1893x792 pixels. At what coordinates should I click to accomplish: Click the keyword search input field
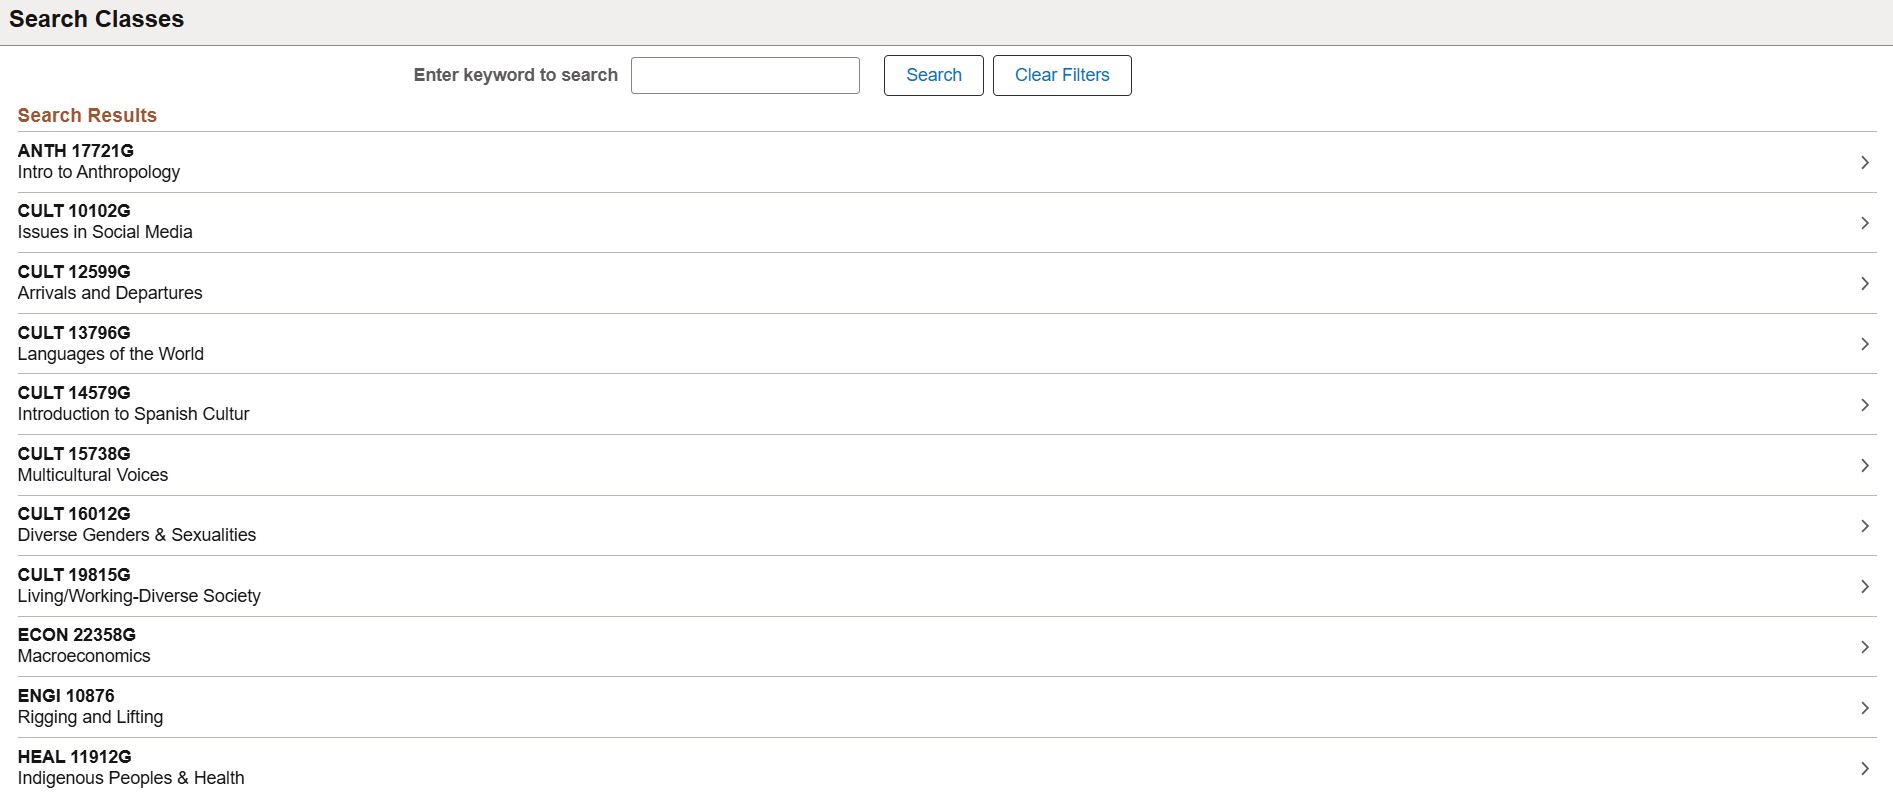click(x=745, y=75)
